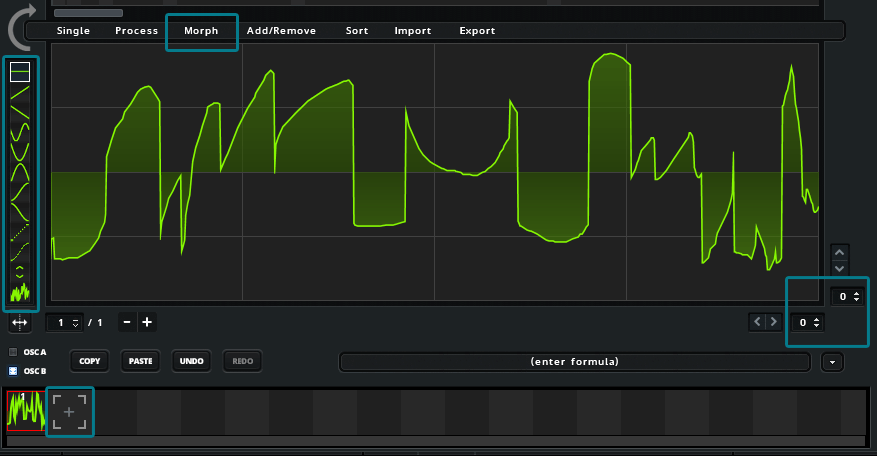Select the ramp up line shape
Image resolution: width=877 pixels, height=456 pixels.
tap(20, 94)
